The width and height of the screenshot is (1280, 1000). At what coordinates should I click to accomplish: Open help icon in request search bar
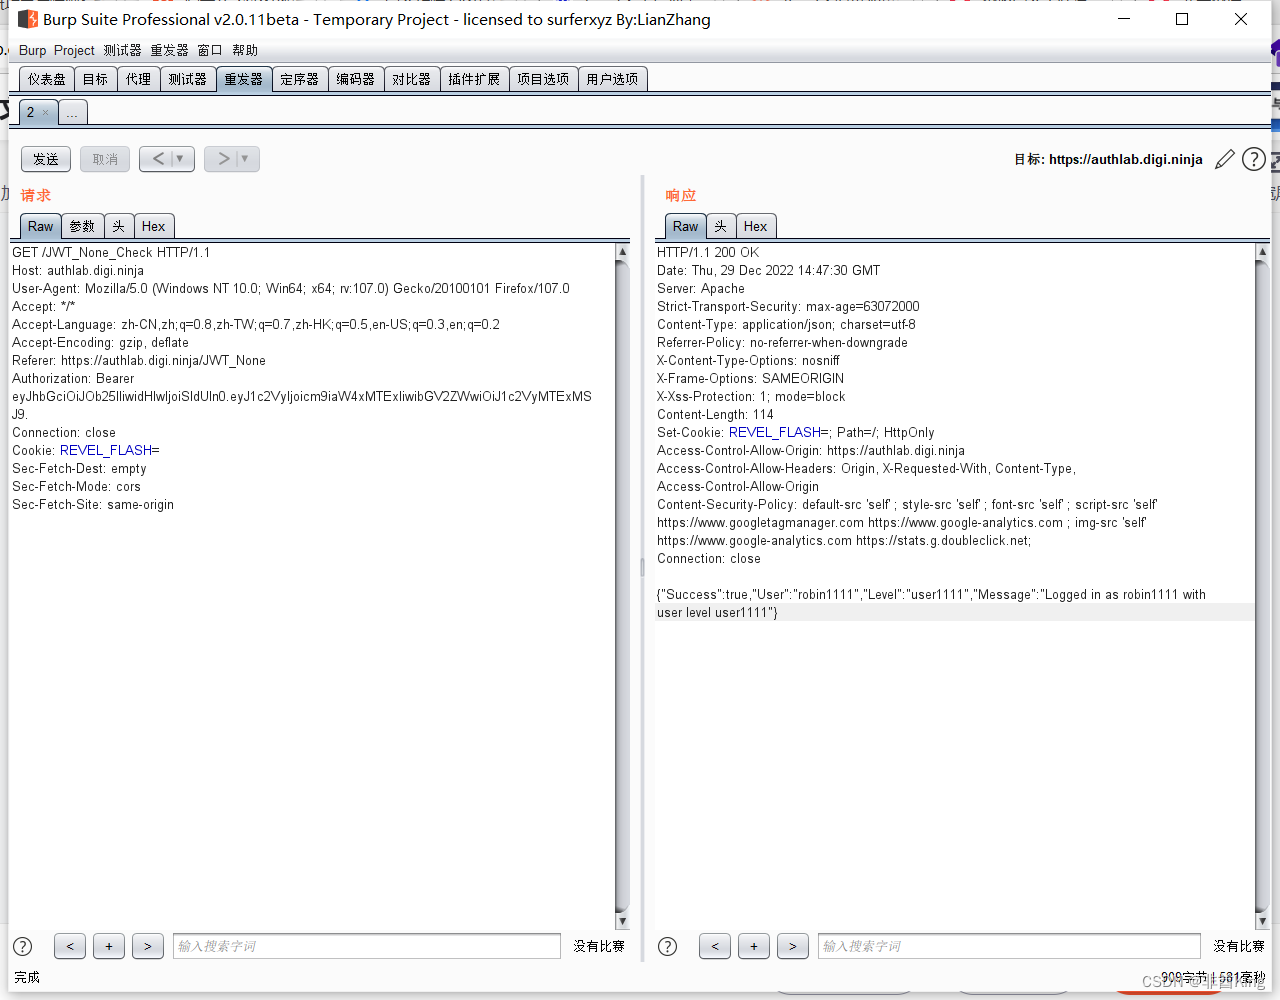tap(23, 947)
